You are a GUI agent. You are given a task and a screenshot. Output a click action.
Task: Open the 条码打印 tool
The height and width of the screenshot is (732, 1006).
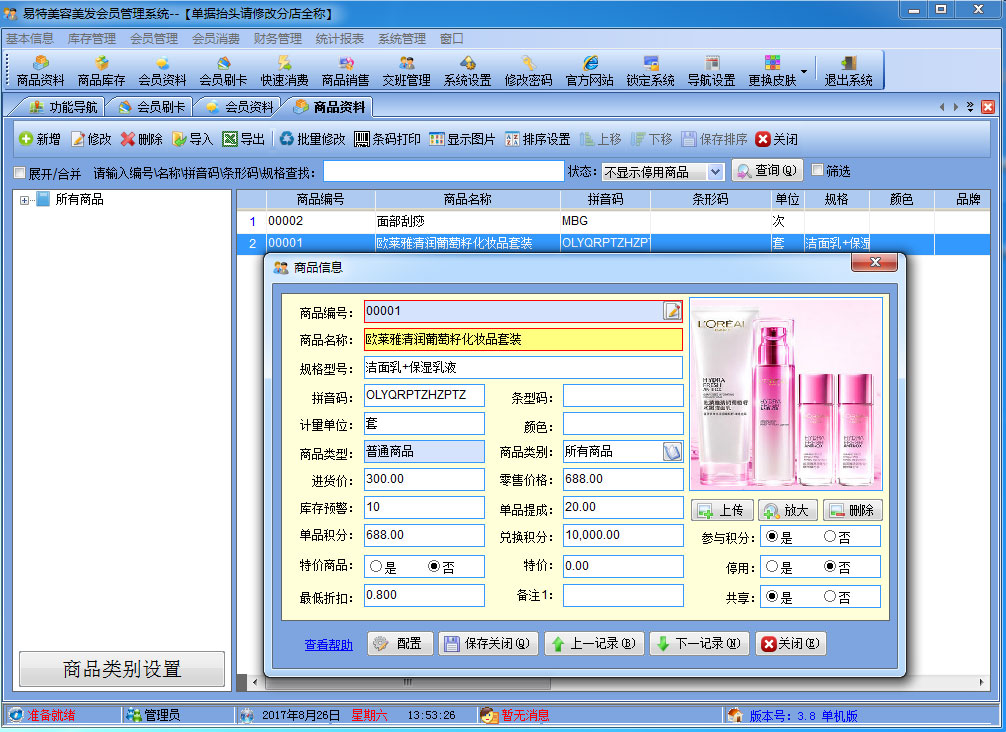point(388,139)
